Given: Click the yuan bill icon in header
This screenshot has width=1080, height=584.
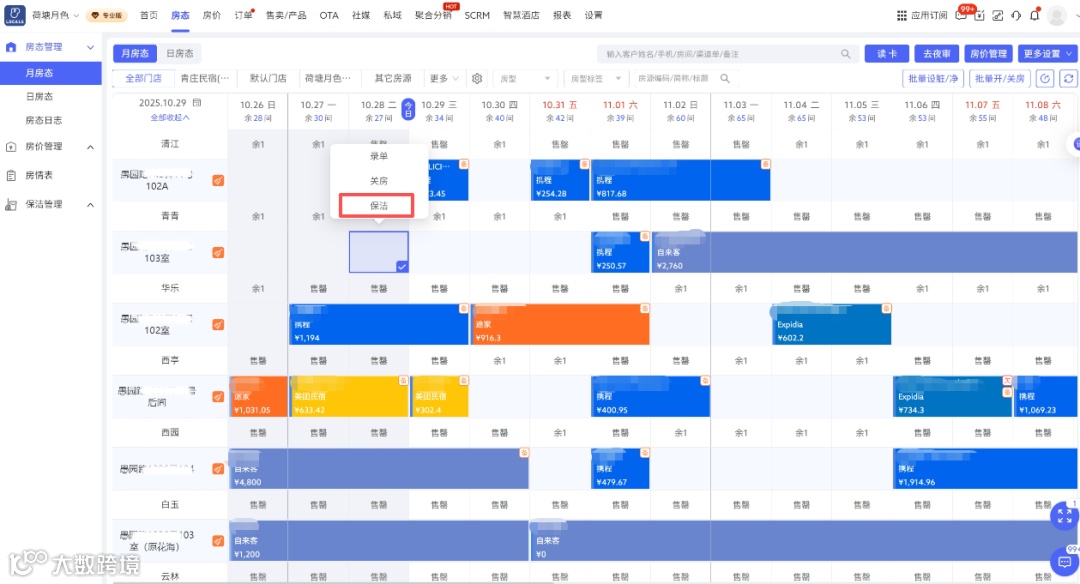Looking at the screenshot, I should pyautogui.click(x=979, y=15).
